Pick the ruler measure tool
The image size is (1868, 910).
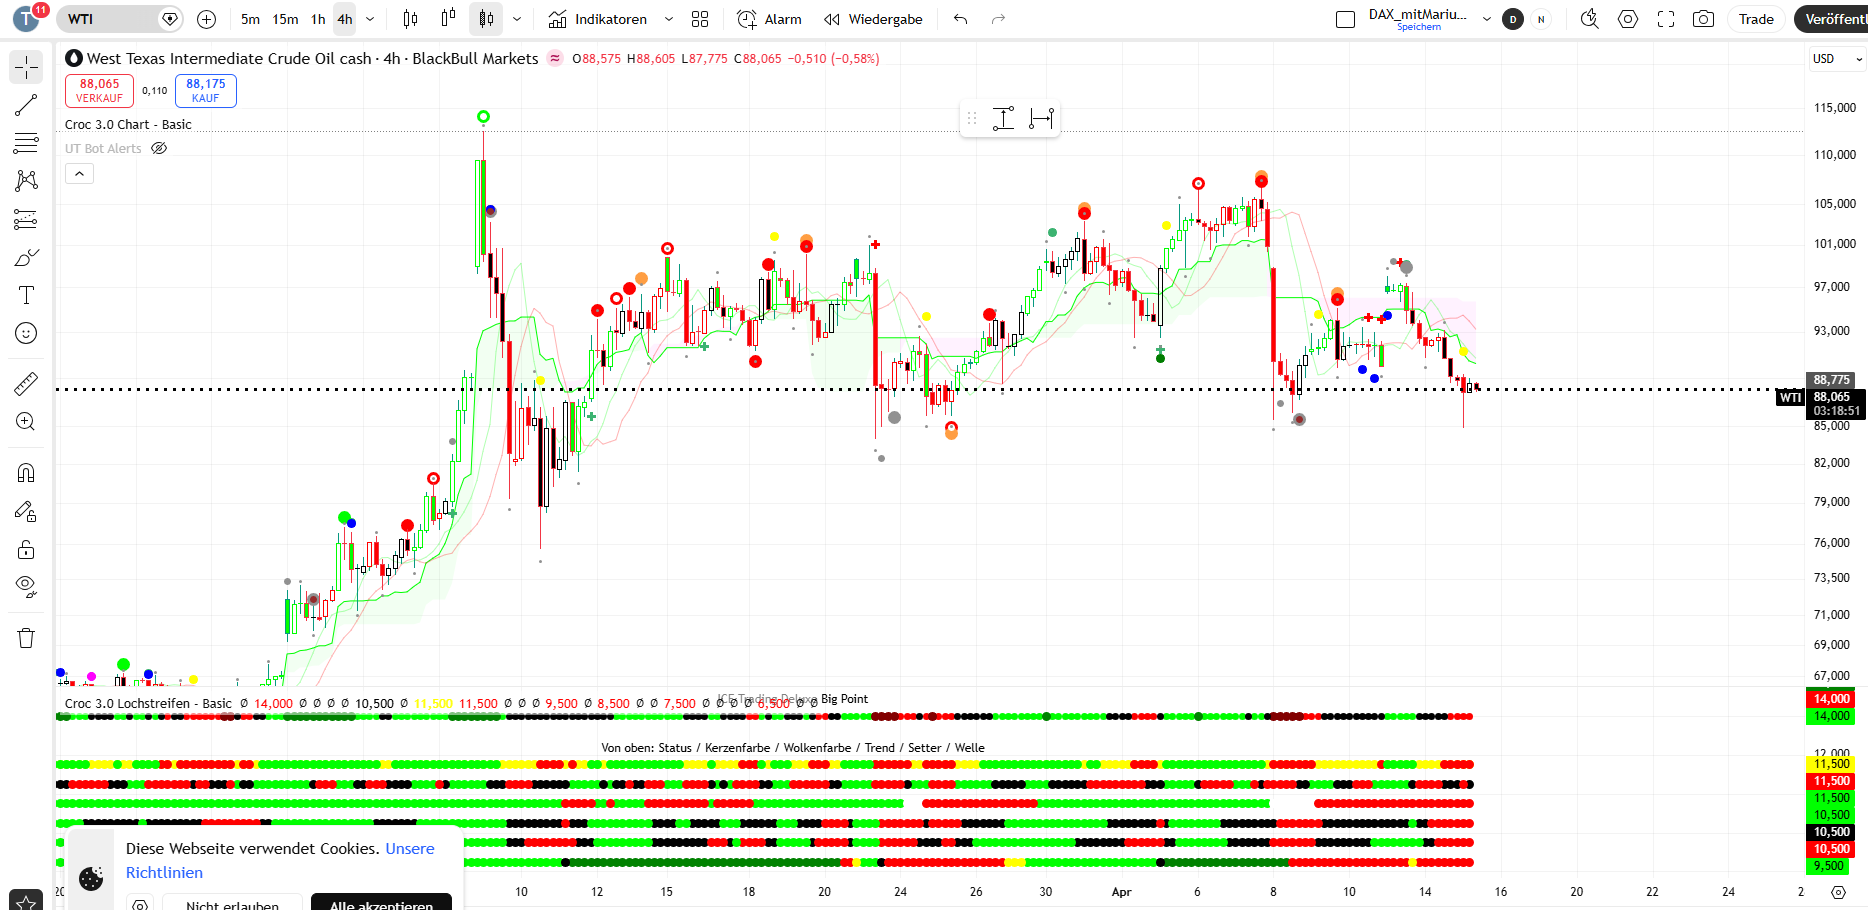pos(26,383)
